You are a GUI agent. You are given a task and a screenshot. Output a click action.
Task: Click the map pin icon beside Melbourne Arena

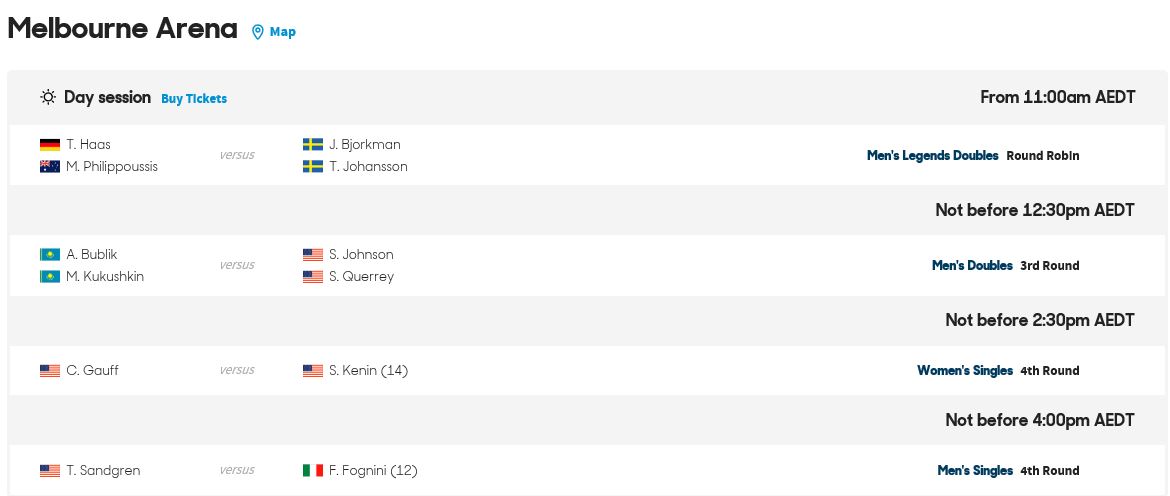point(257,32)
